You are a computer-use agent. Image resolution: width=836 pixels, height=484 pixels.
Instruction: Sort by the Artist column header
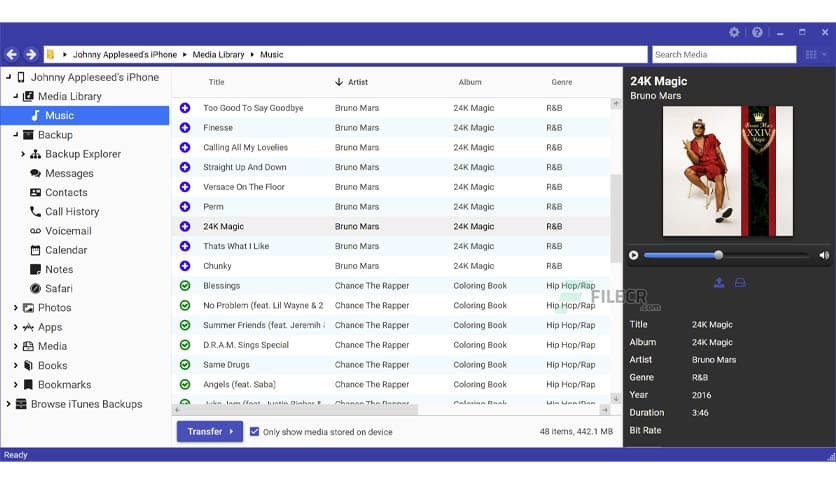(358, 82)
